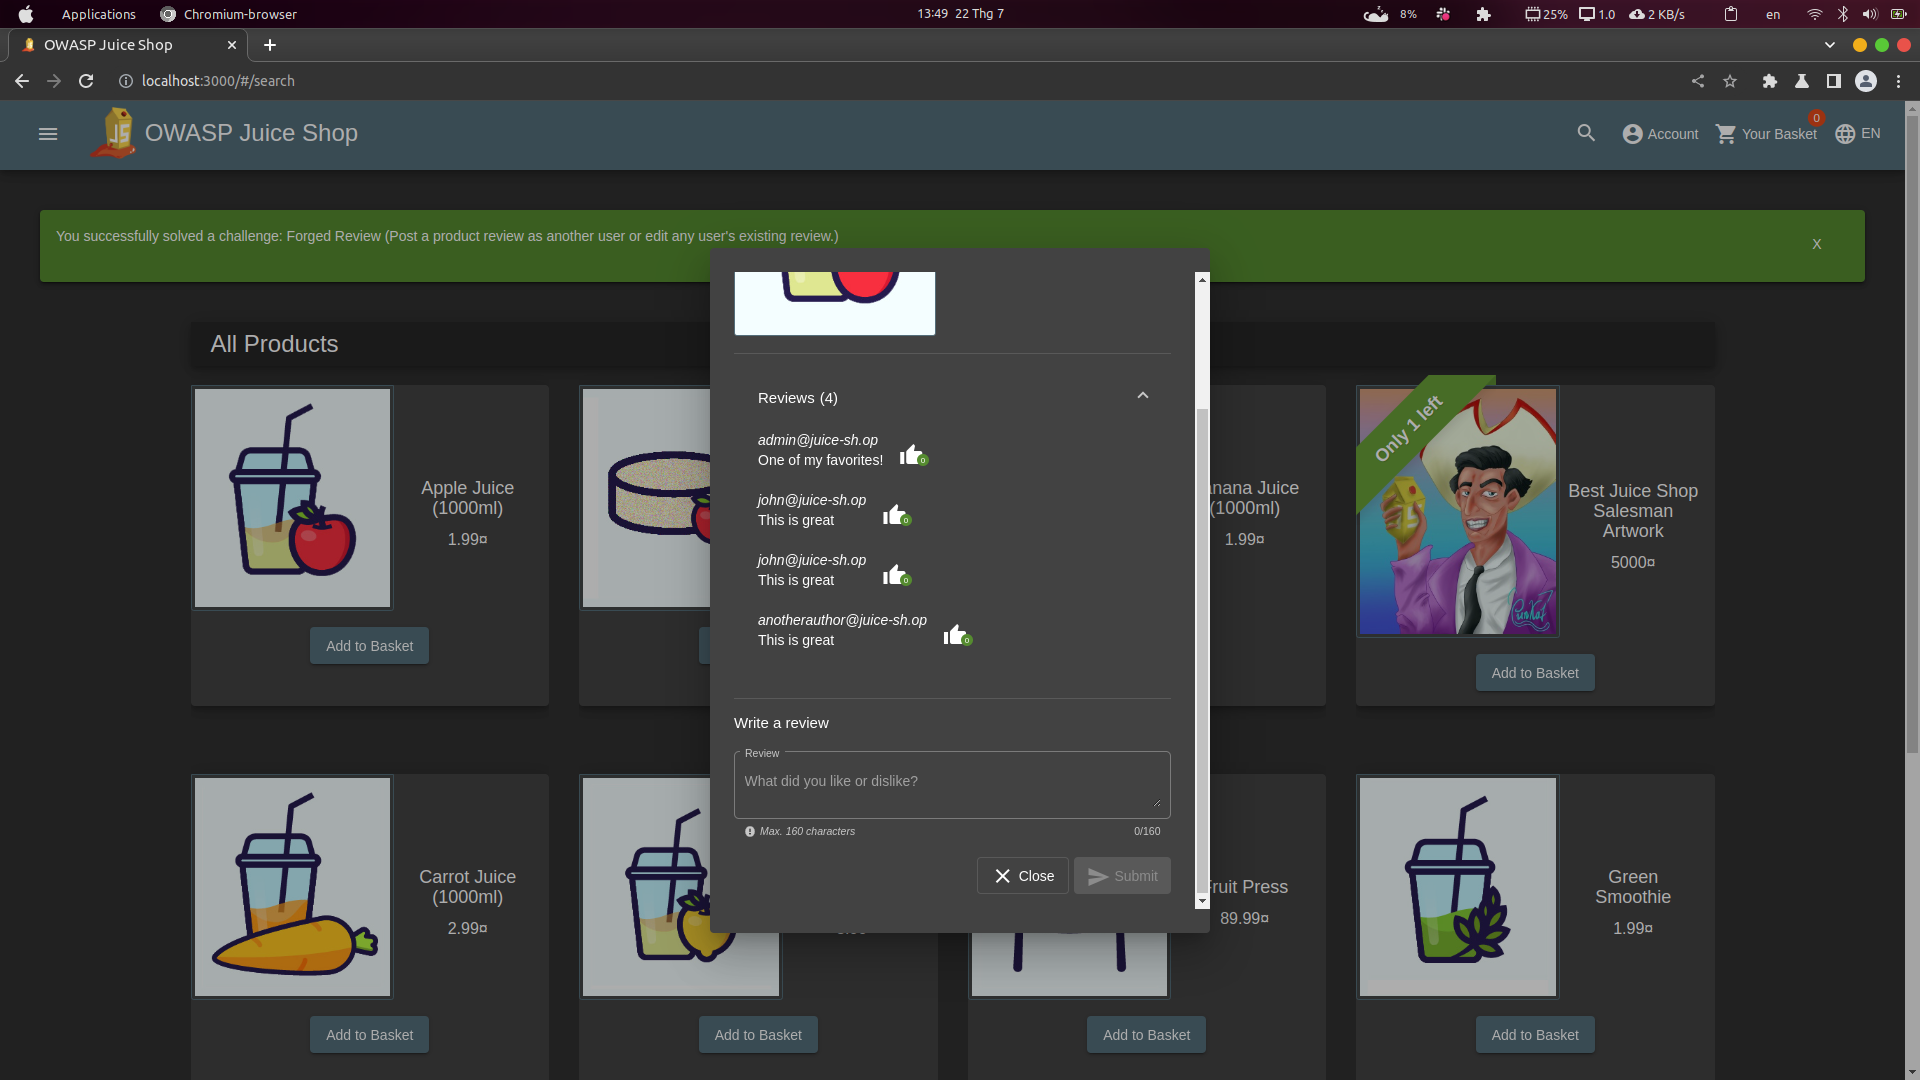
Task: Open the Applications menu
Action: coord(98,14)
